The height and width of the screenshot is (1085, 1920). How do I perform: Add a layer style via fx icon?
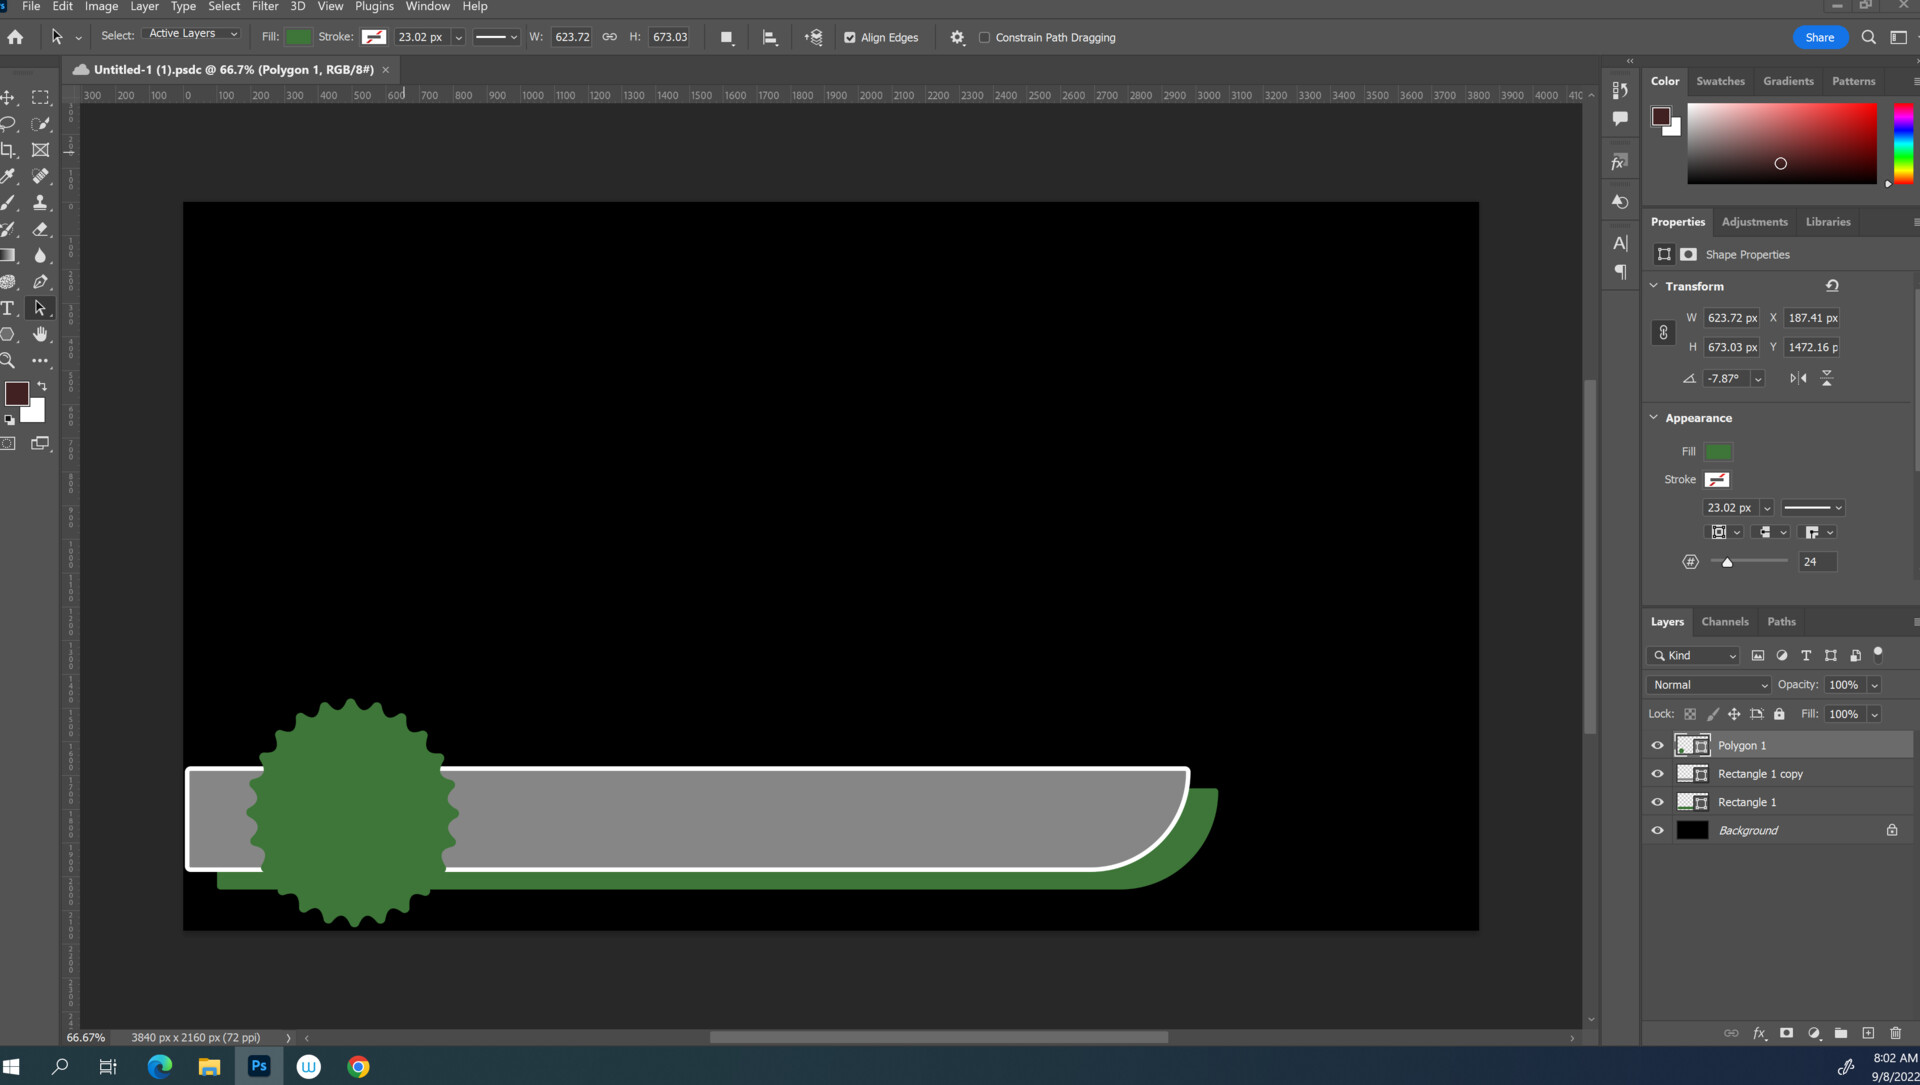point(1759,1033)
